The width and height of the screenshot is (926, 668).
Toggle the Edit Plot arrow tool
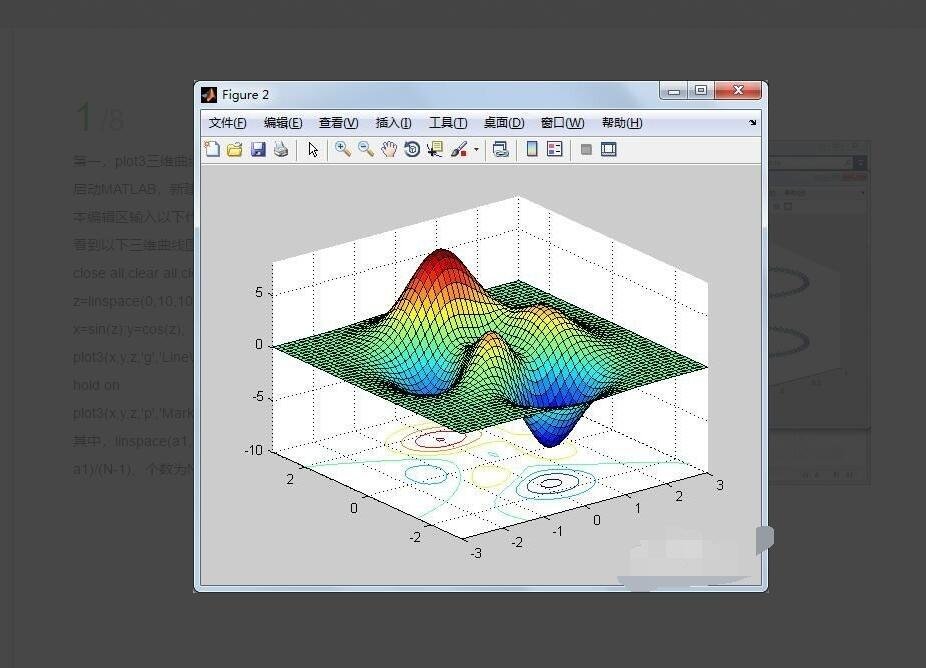313,149
